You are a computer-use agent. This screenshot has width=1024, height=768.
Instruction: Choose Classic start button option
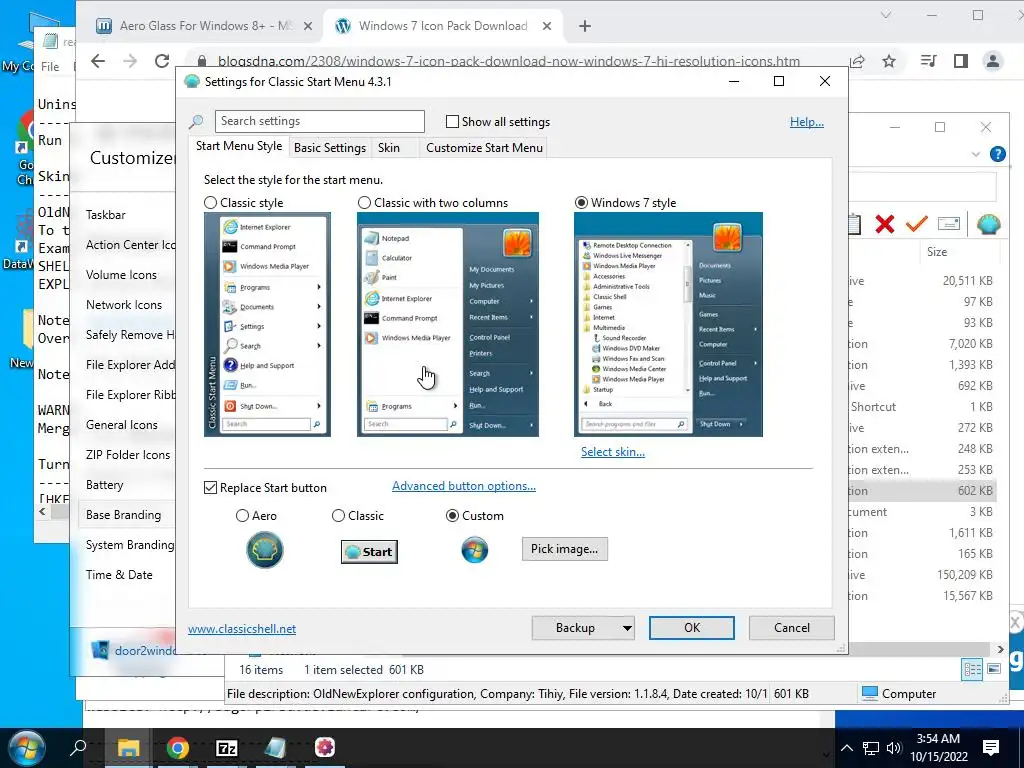pyautogui.click(x=338, y=516)
